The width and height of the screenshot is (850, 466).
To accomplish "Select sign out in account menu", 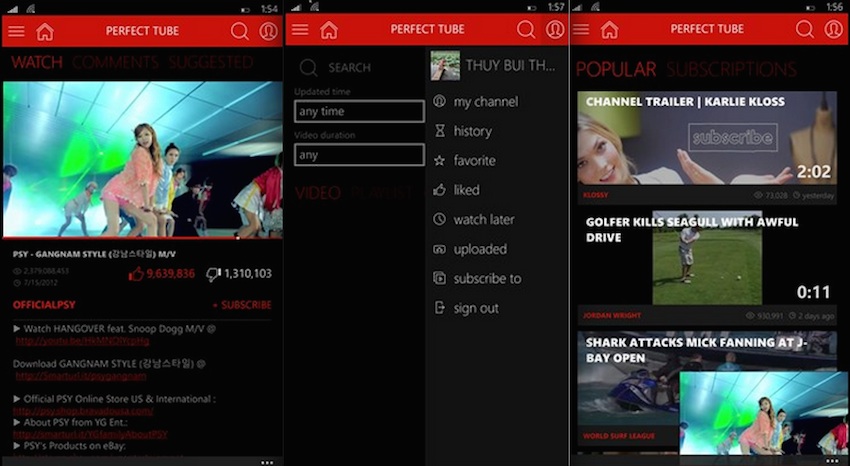I will (x=476, y=308).
